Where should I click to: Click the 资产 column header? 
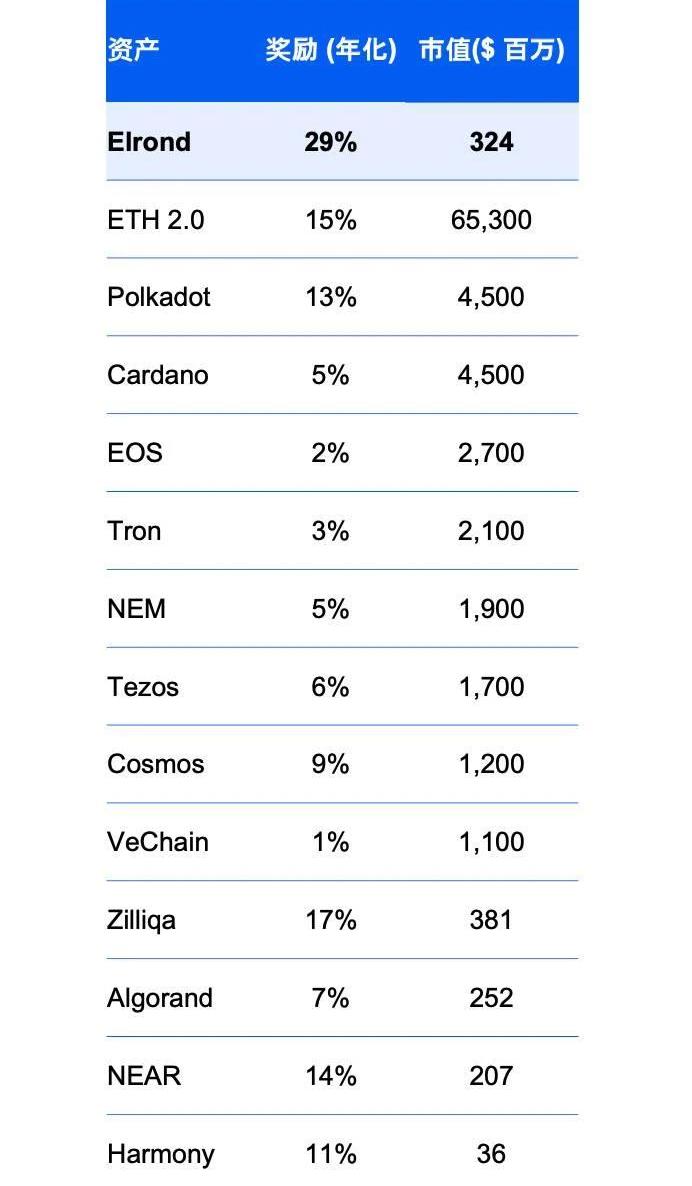click(x=133, y=50)
